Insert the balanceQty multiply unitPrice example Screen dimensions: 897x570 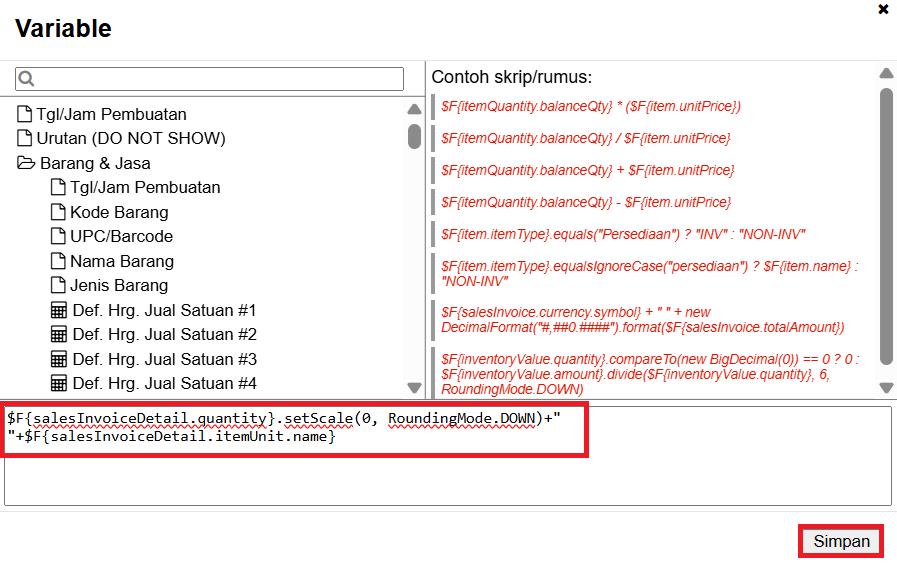[590, 106]
